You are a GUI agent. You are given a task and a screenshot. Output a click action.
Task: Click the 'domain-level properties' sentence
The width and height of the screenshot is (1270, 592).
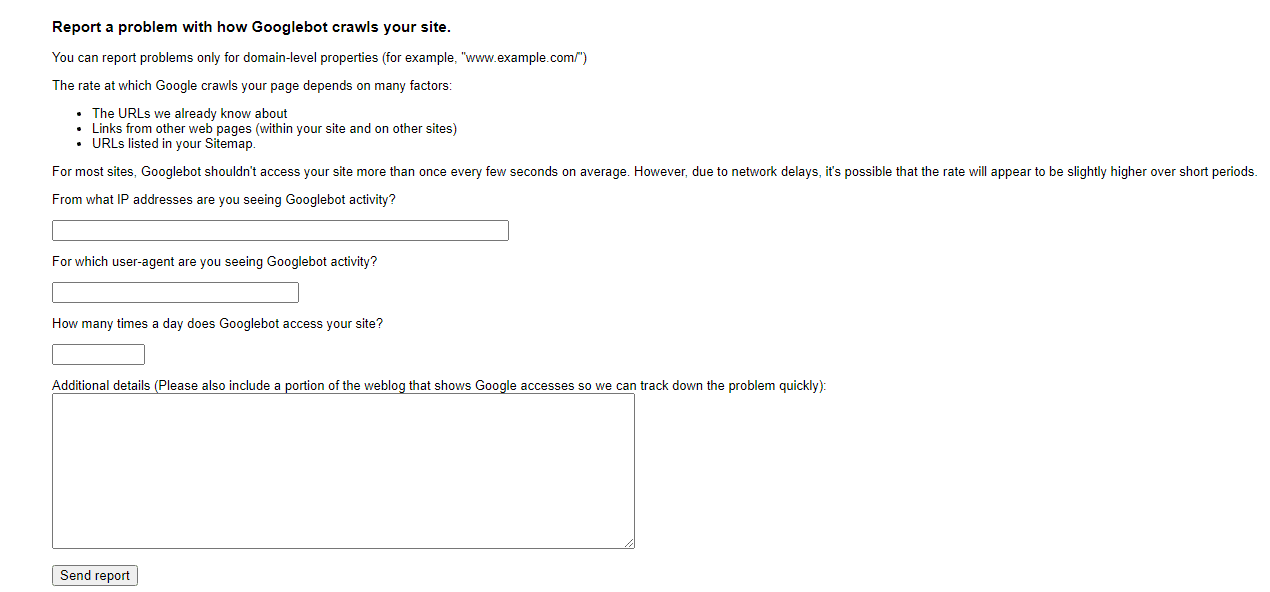[x=320, y=58]
